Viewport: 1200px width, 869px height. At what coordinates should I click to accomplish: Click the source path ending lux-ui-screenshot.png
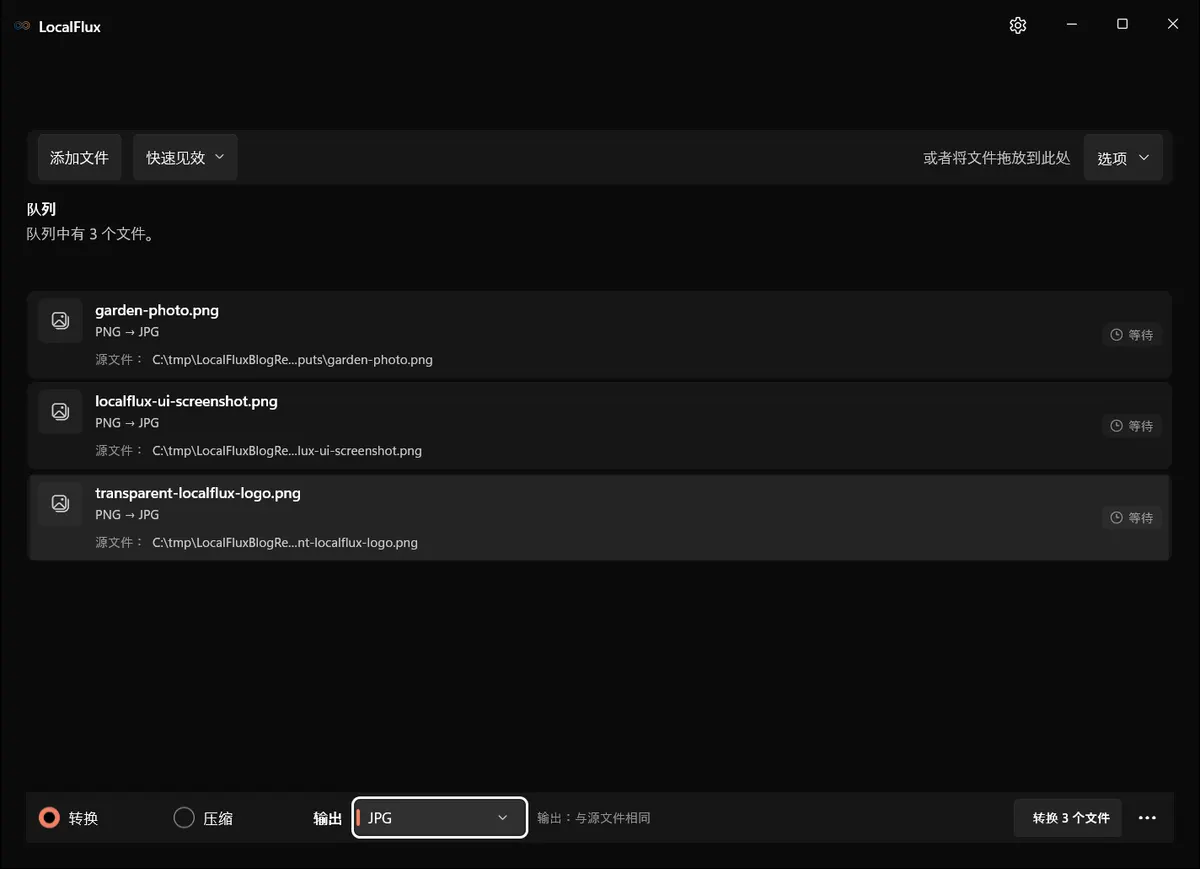click(x=287, y=451)
